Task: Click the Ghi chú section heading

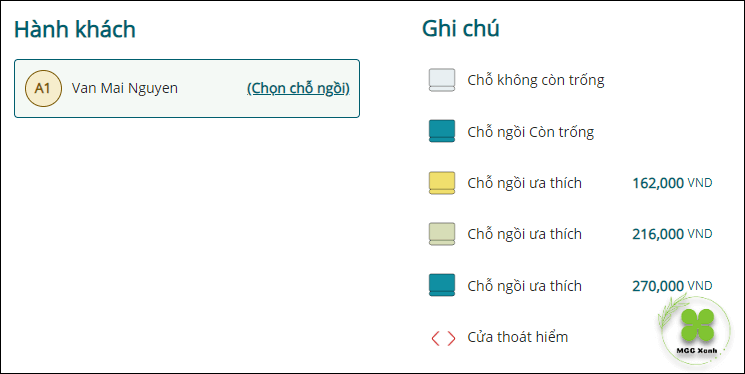Action: pyautogui.click(x=461, y=29)
